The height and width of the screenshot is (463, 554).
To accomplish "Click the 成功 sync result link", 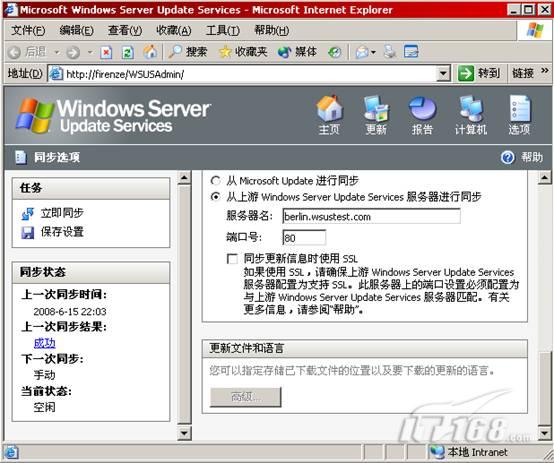I will point(45,343).
